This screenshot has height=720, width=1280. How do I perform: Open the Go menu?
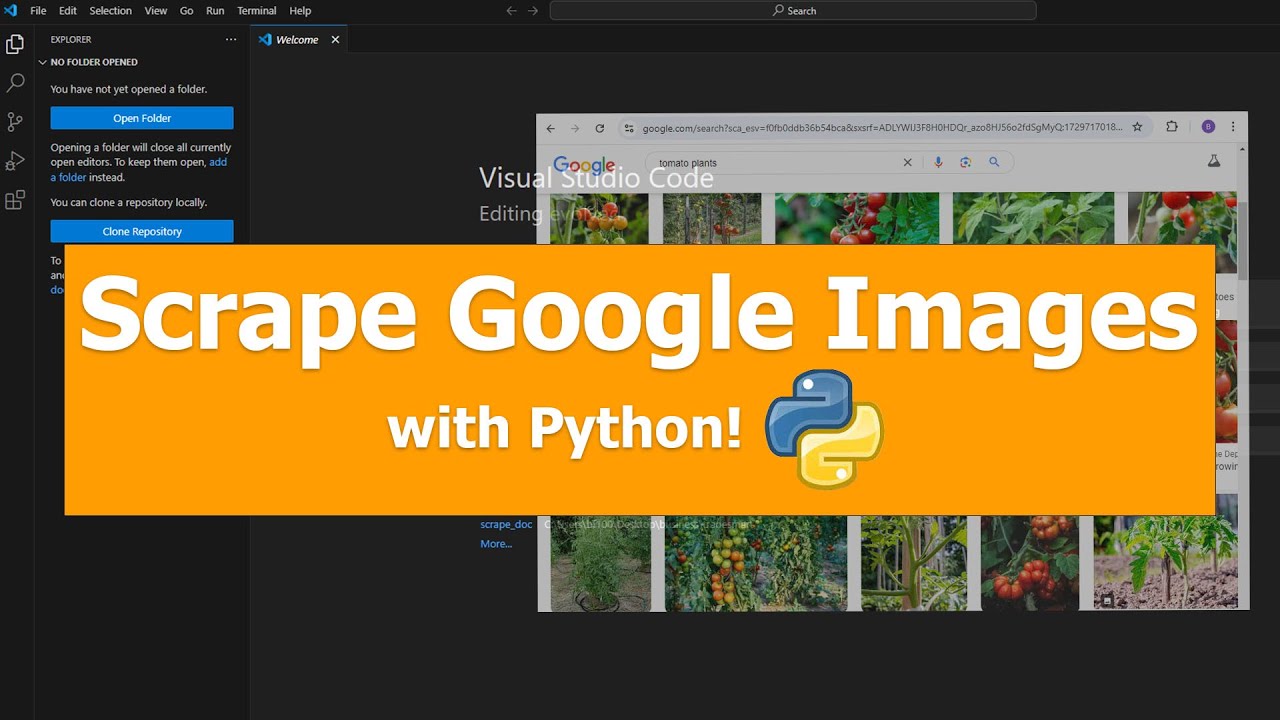point(186,11)
